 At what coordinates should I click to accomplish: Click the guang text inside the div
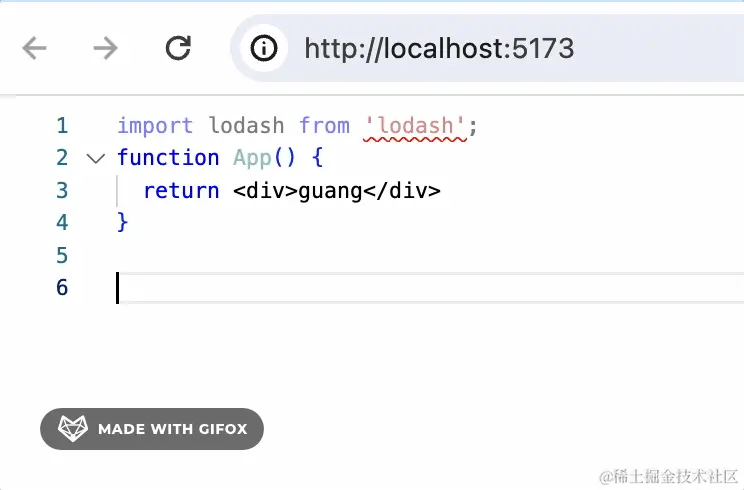pyautogui.click(x=330, y=192)
